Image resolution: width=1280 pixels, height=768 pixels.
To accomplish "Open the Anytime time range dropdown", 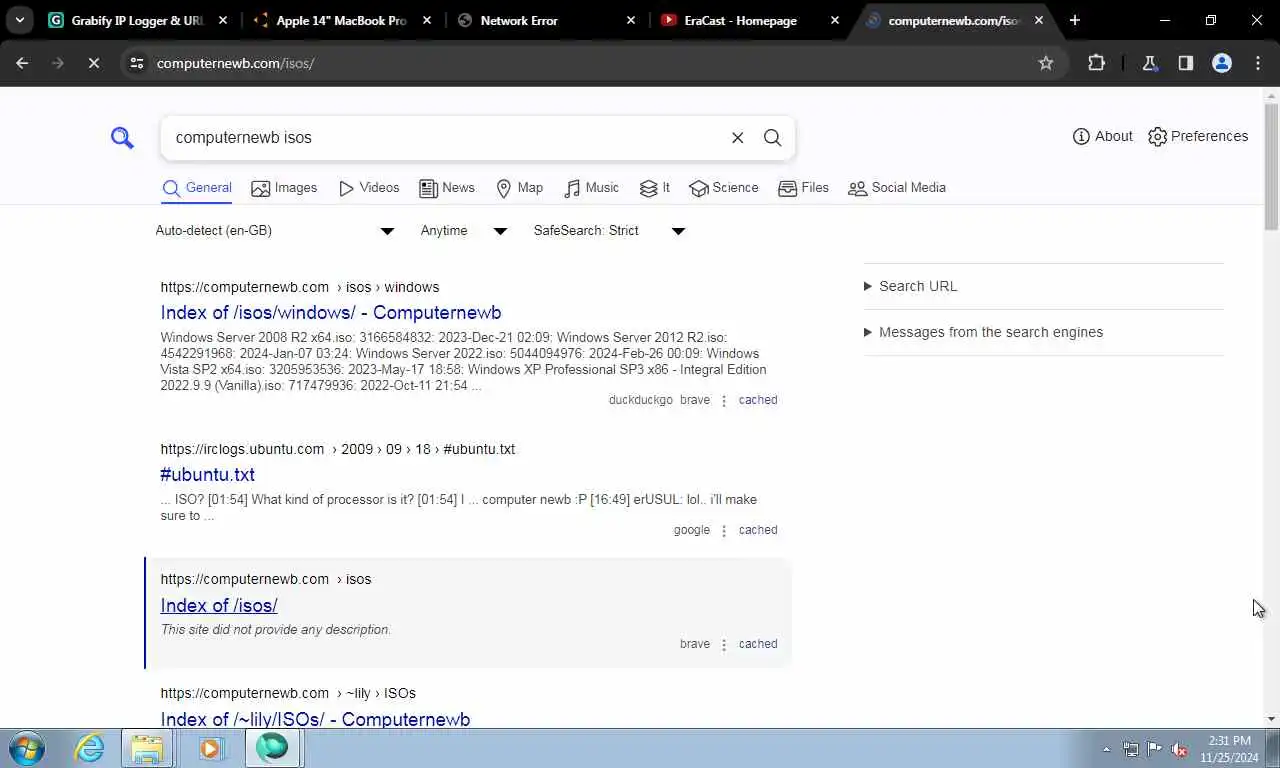I will (464, 231).
